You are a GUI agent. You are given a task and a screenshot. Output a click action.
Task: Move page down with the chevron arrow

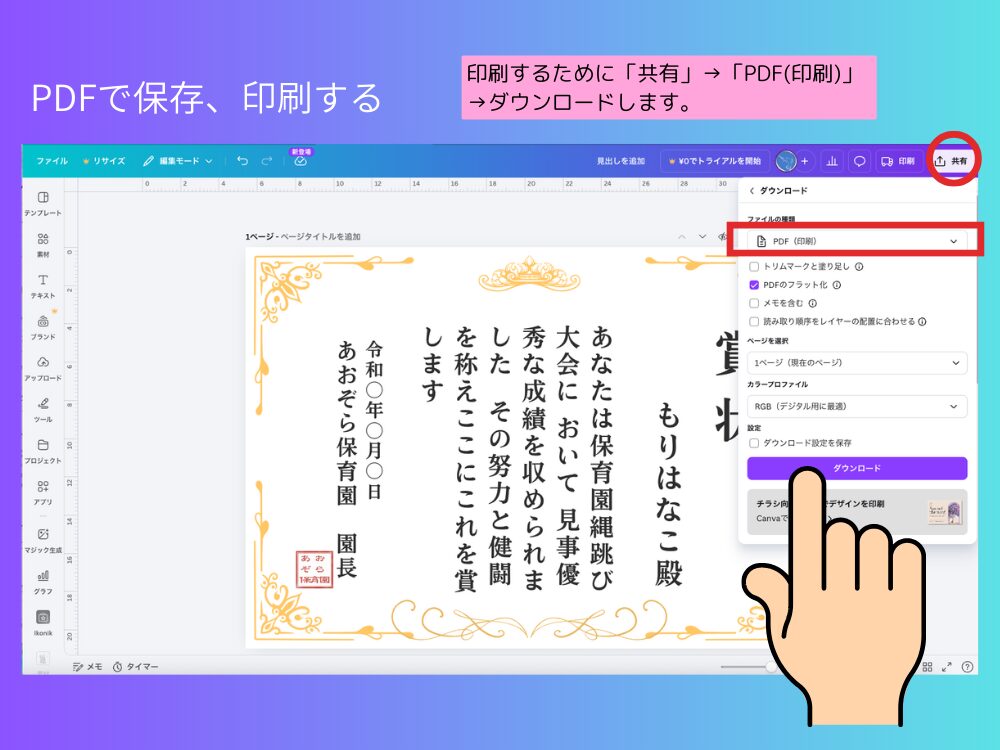pyautogui.click(x=702, y=237)
